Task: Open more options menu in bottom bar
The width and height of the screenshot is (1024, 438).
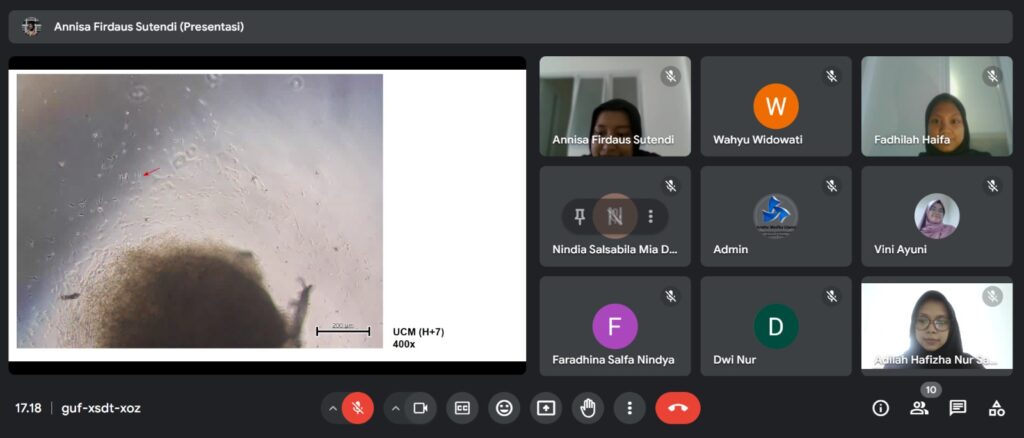Action: [x=629, y=408]
